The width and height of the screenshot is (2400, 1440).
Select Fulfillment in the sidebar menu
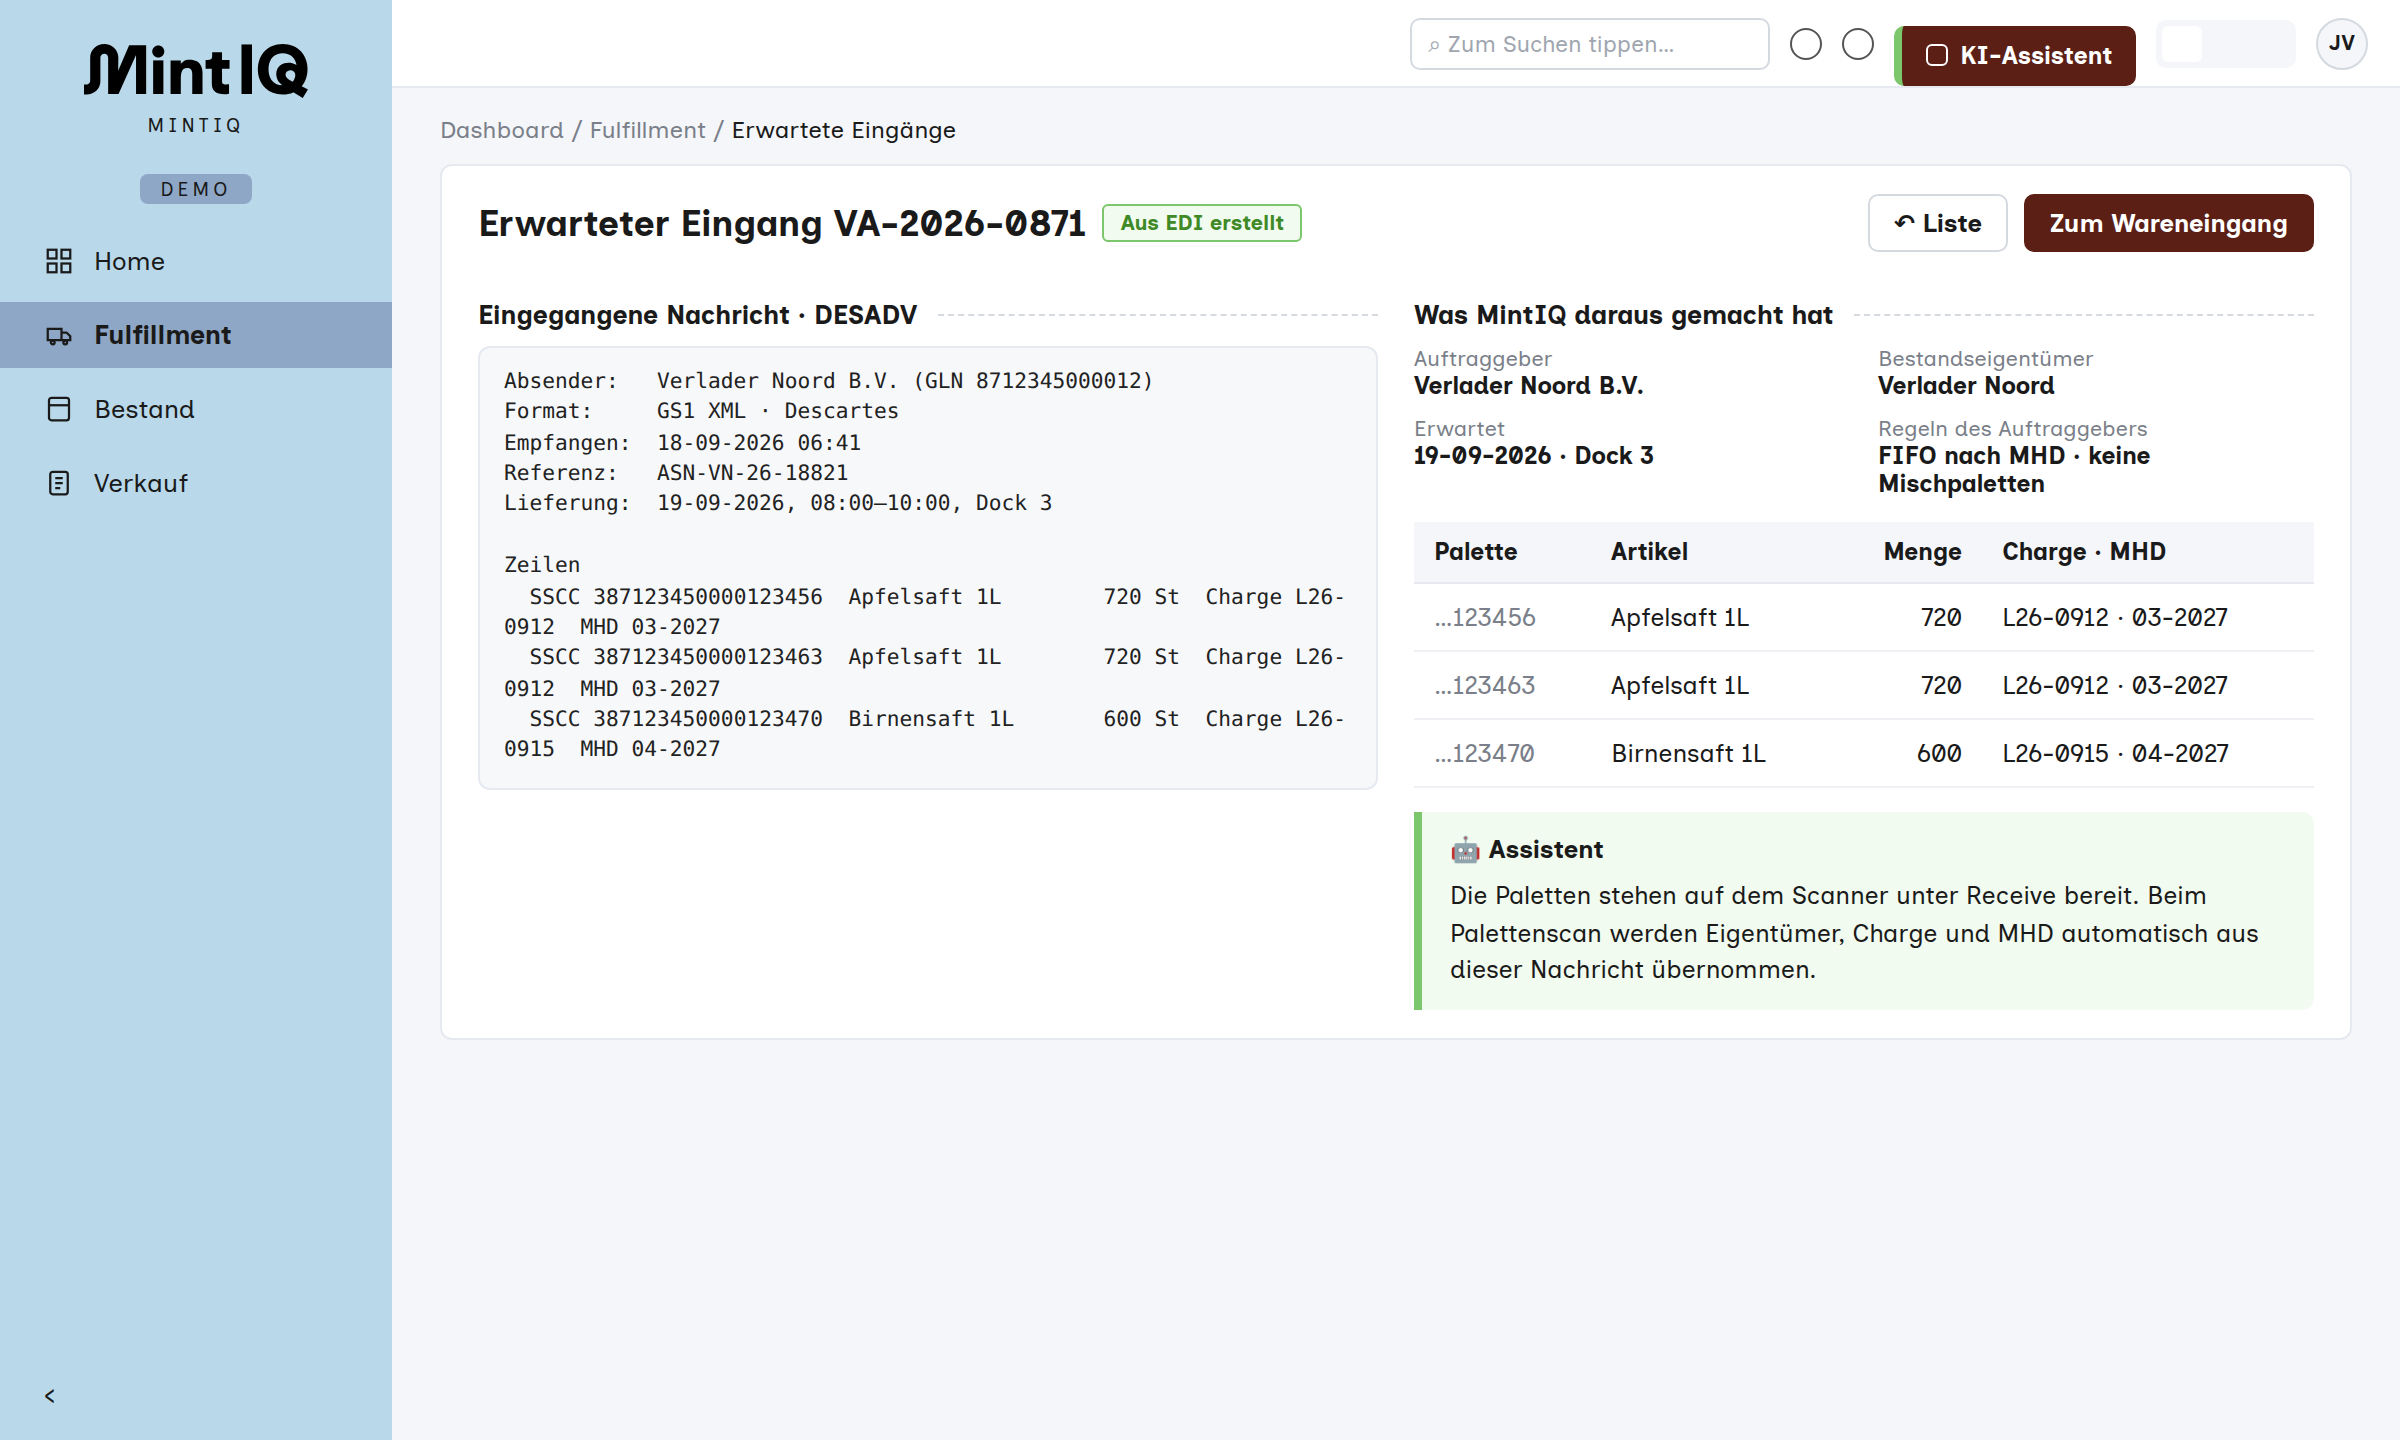[196, 335]
